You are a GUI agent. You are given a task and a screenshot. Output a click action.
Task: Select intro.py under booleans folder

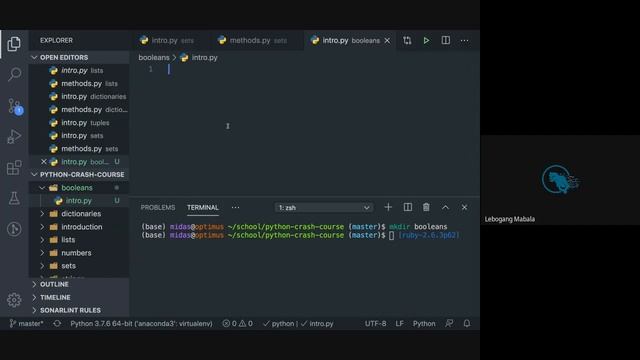point(79,201)
